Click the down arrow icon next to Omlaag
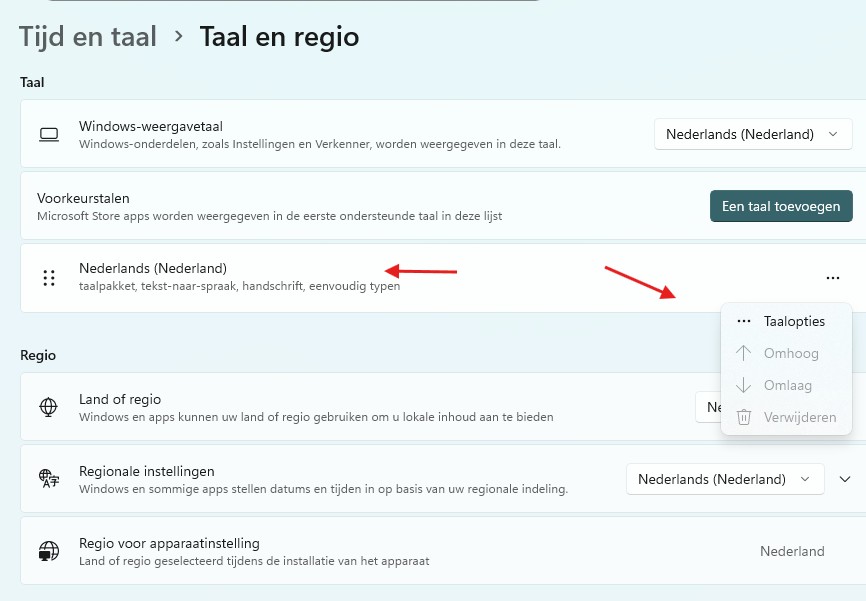Viewport: 866px width, 601px height. [743, 385]
